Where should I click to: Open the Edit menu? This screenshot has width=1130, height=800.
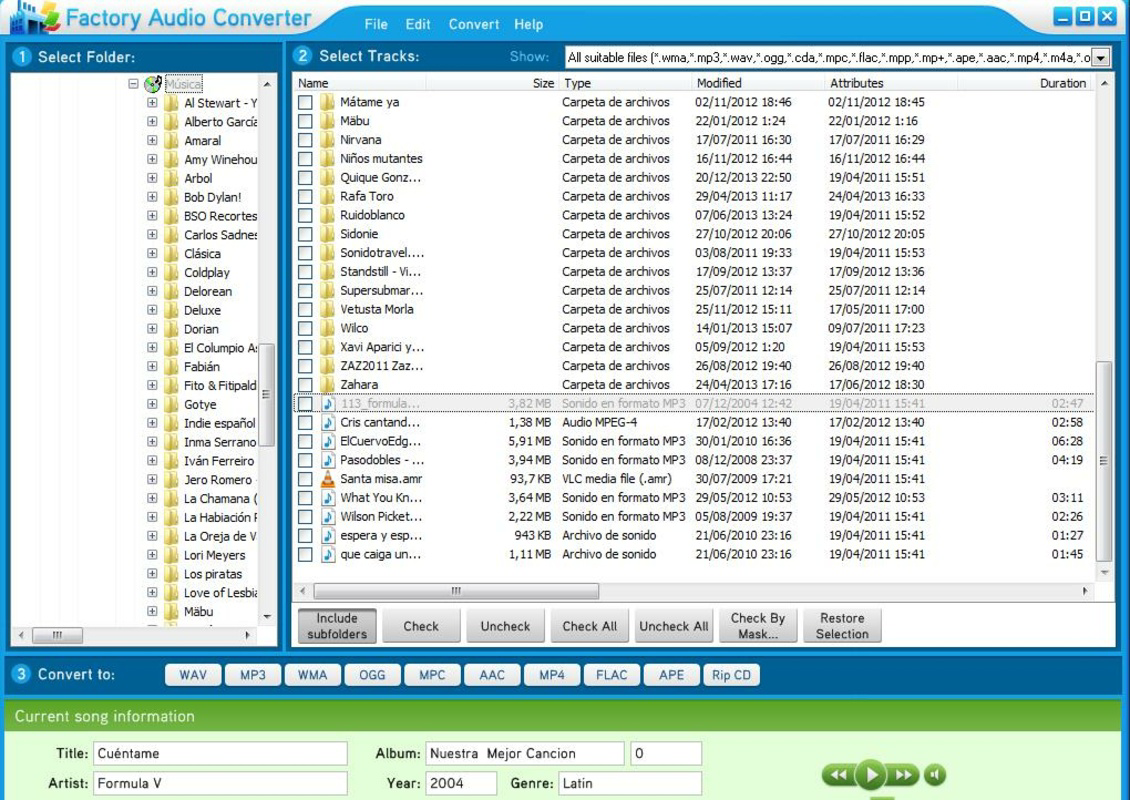tap(417, 24)
